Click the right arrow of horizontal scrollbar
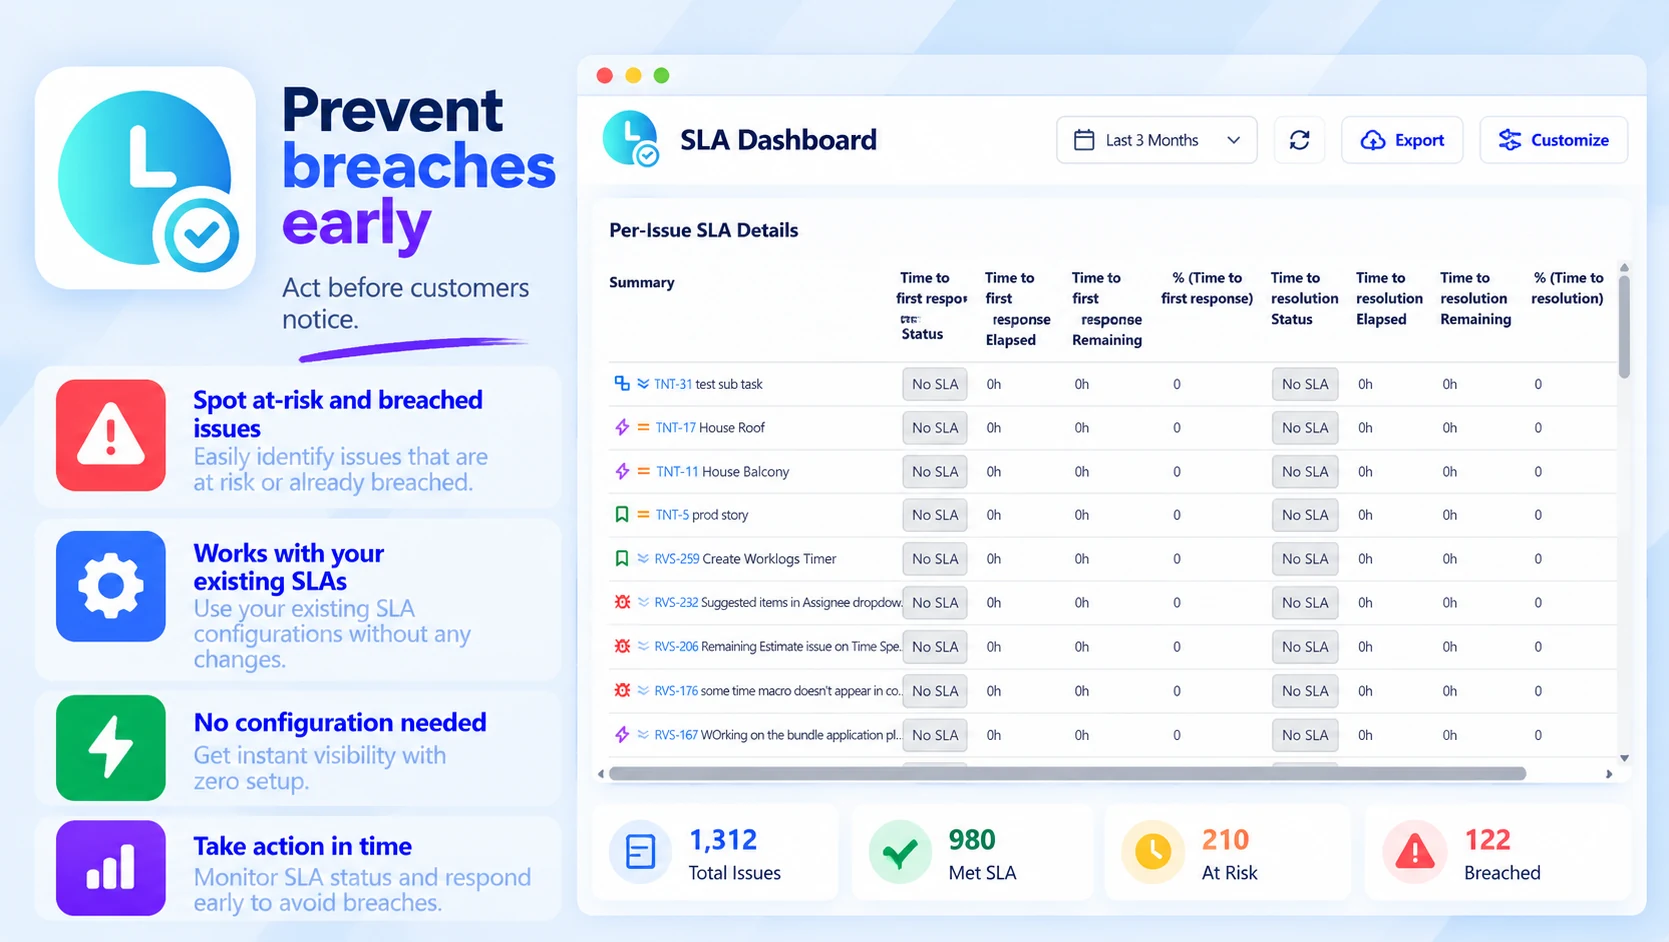The image size is (1669, 942). (x=1609, y=774)
